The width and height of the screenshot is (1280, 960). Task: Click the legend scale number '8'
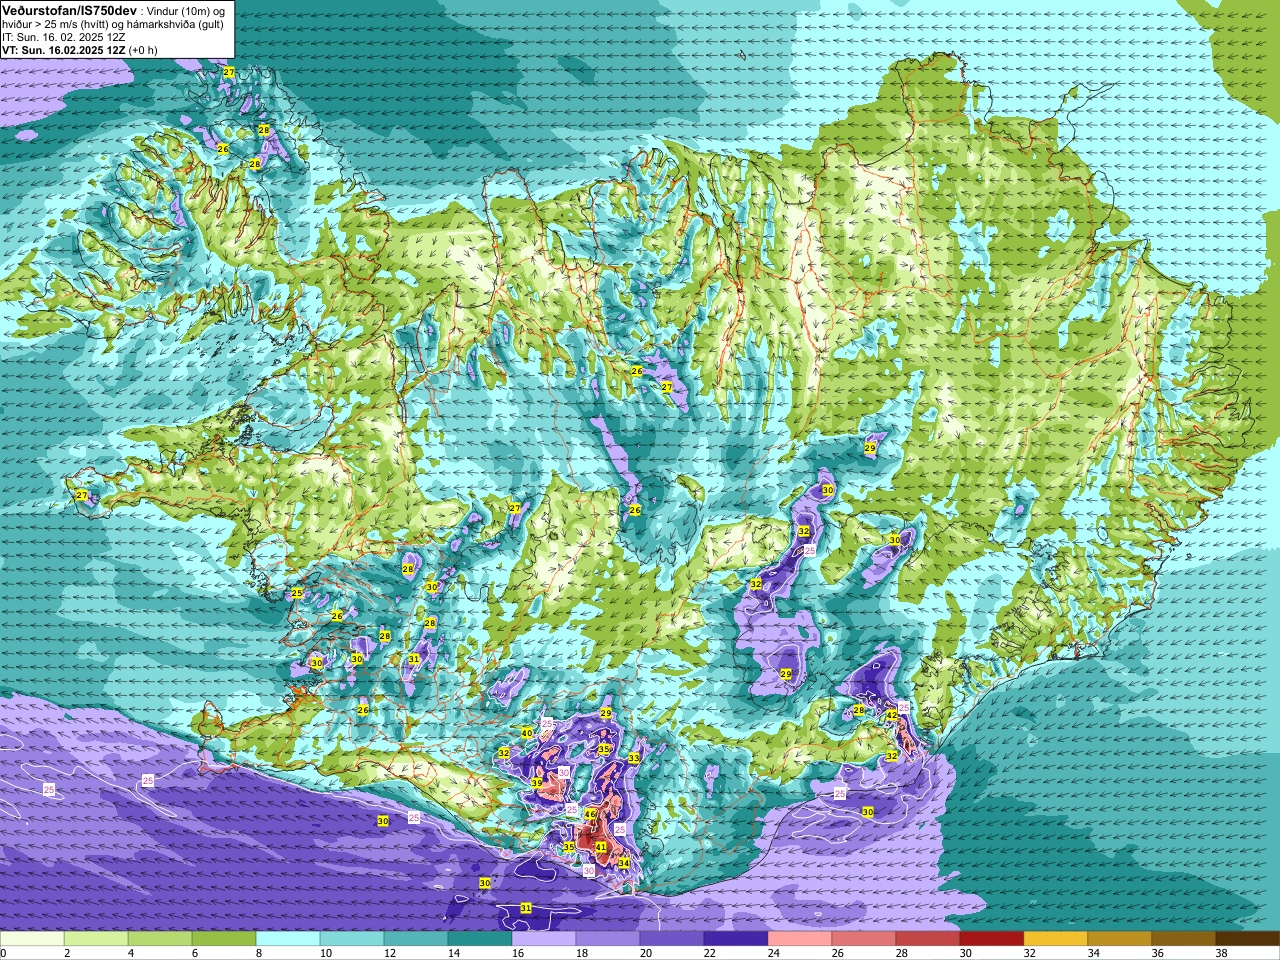[259, 953]
